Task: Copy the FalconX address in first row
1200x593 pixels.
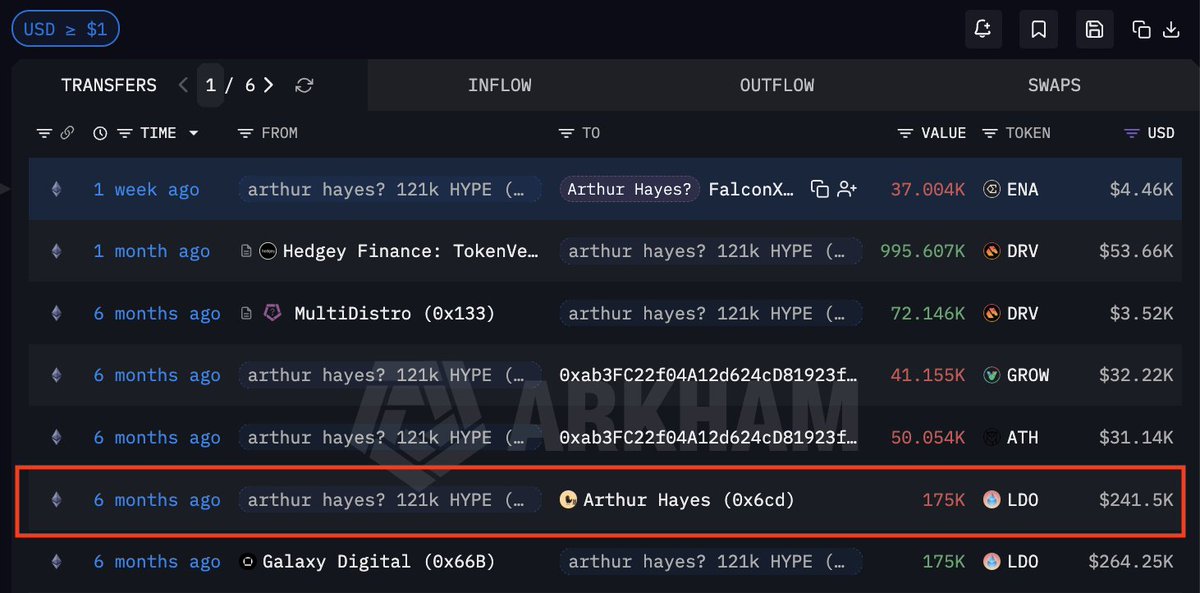Action: pos(820,189)
